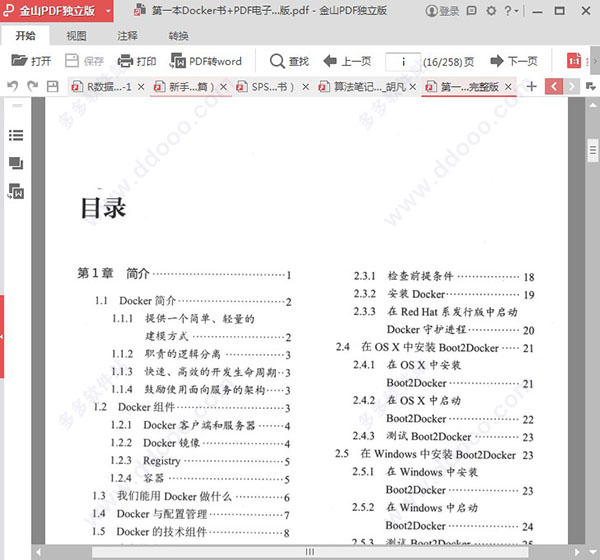Click the vertical scrollbar thumb

pos(593,150)
